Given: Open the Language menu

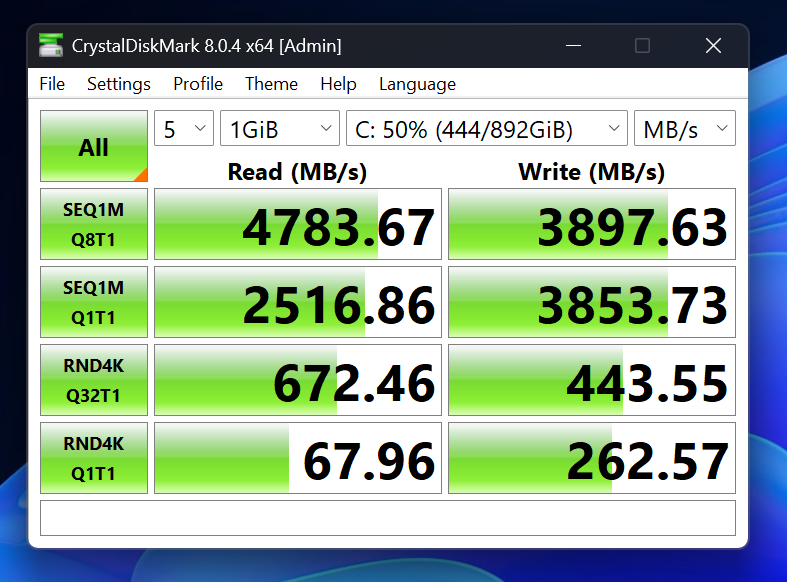Looking at the screenshot, I should coord(418,84).
